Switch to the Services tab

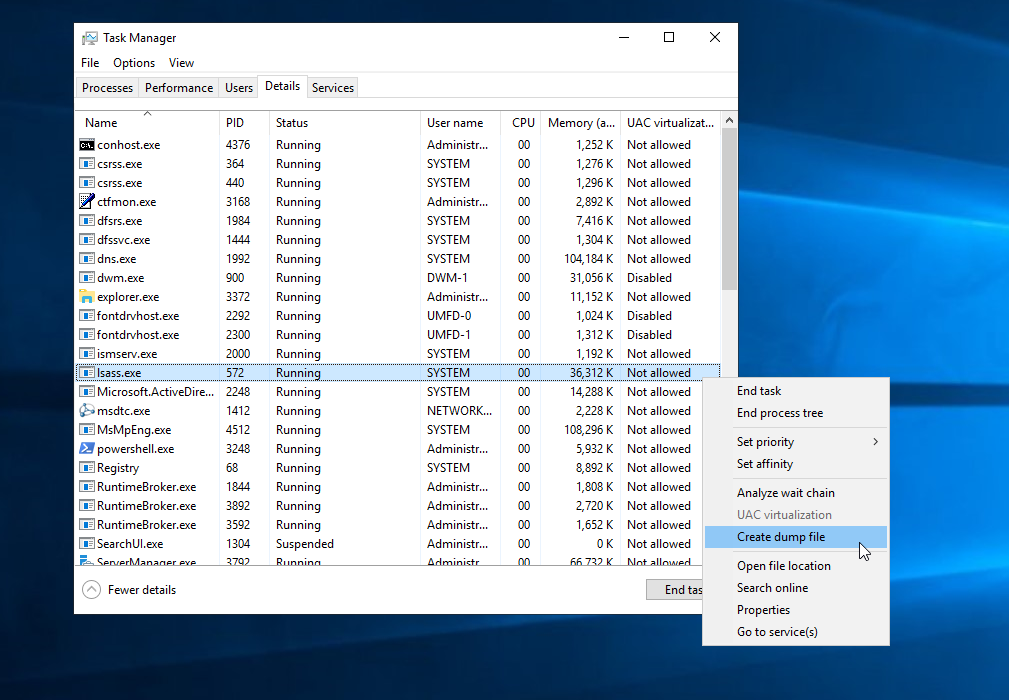point(333,88)
